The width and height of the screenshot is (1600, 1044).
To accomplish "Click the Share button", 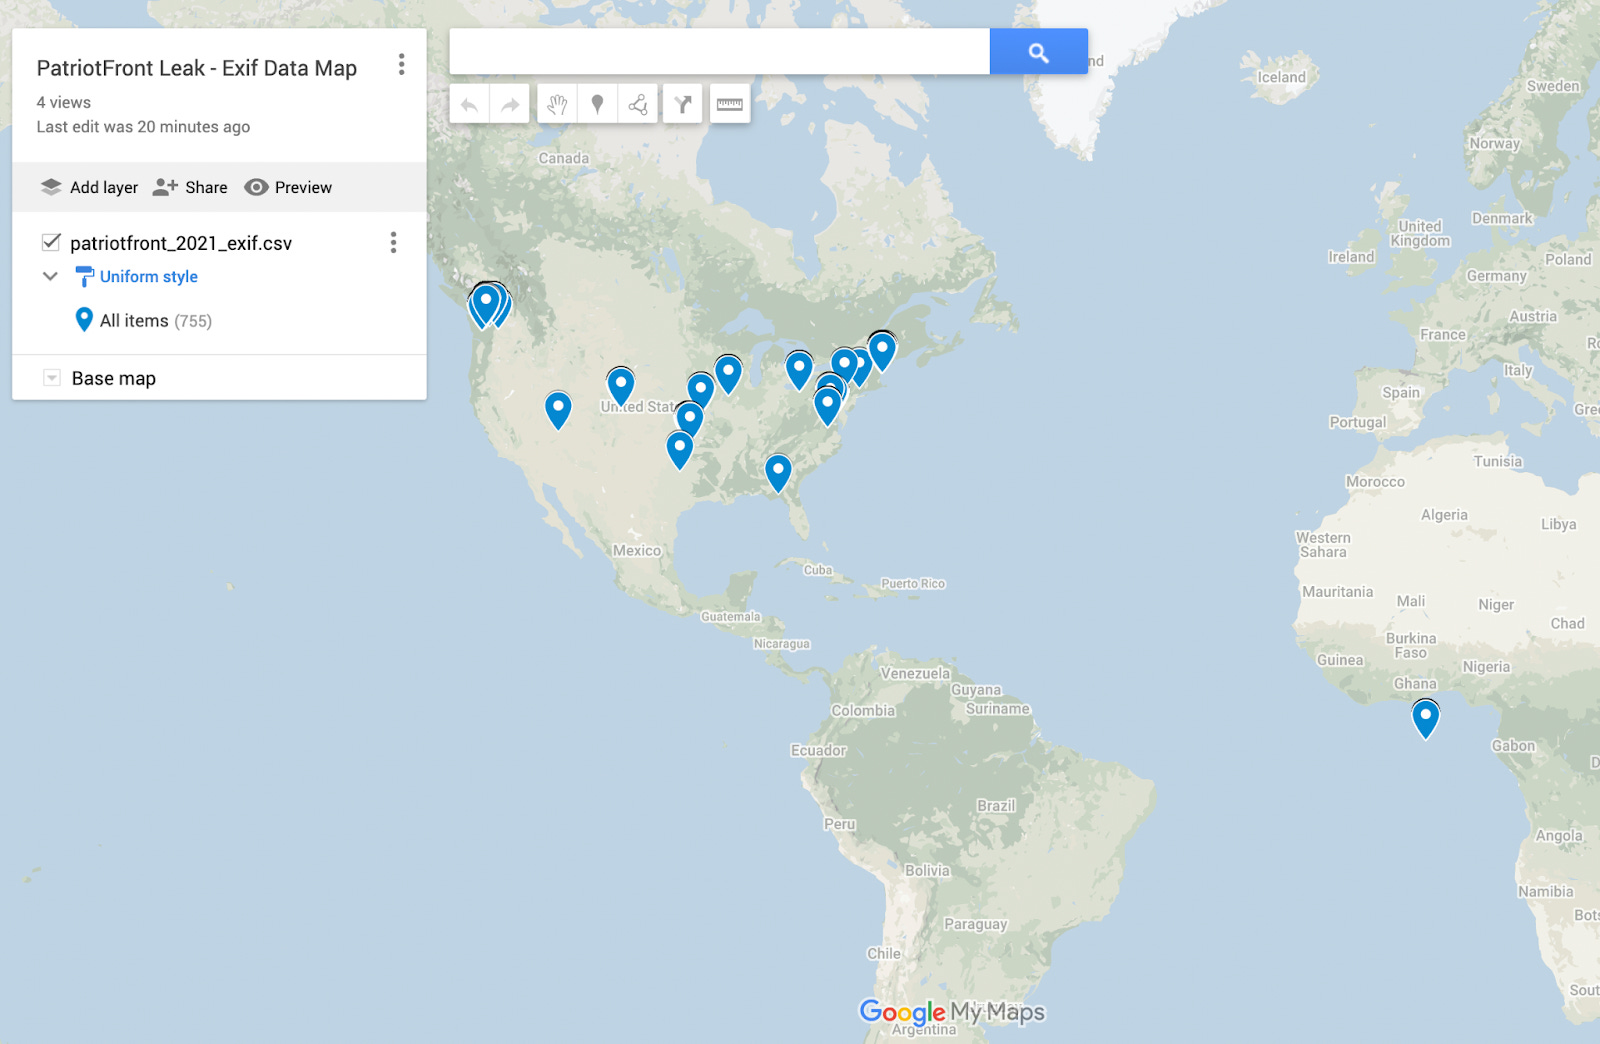I will pos(191,187).
